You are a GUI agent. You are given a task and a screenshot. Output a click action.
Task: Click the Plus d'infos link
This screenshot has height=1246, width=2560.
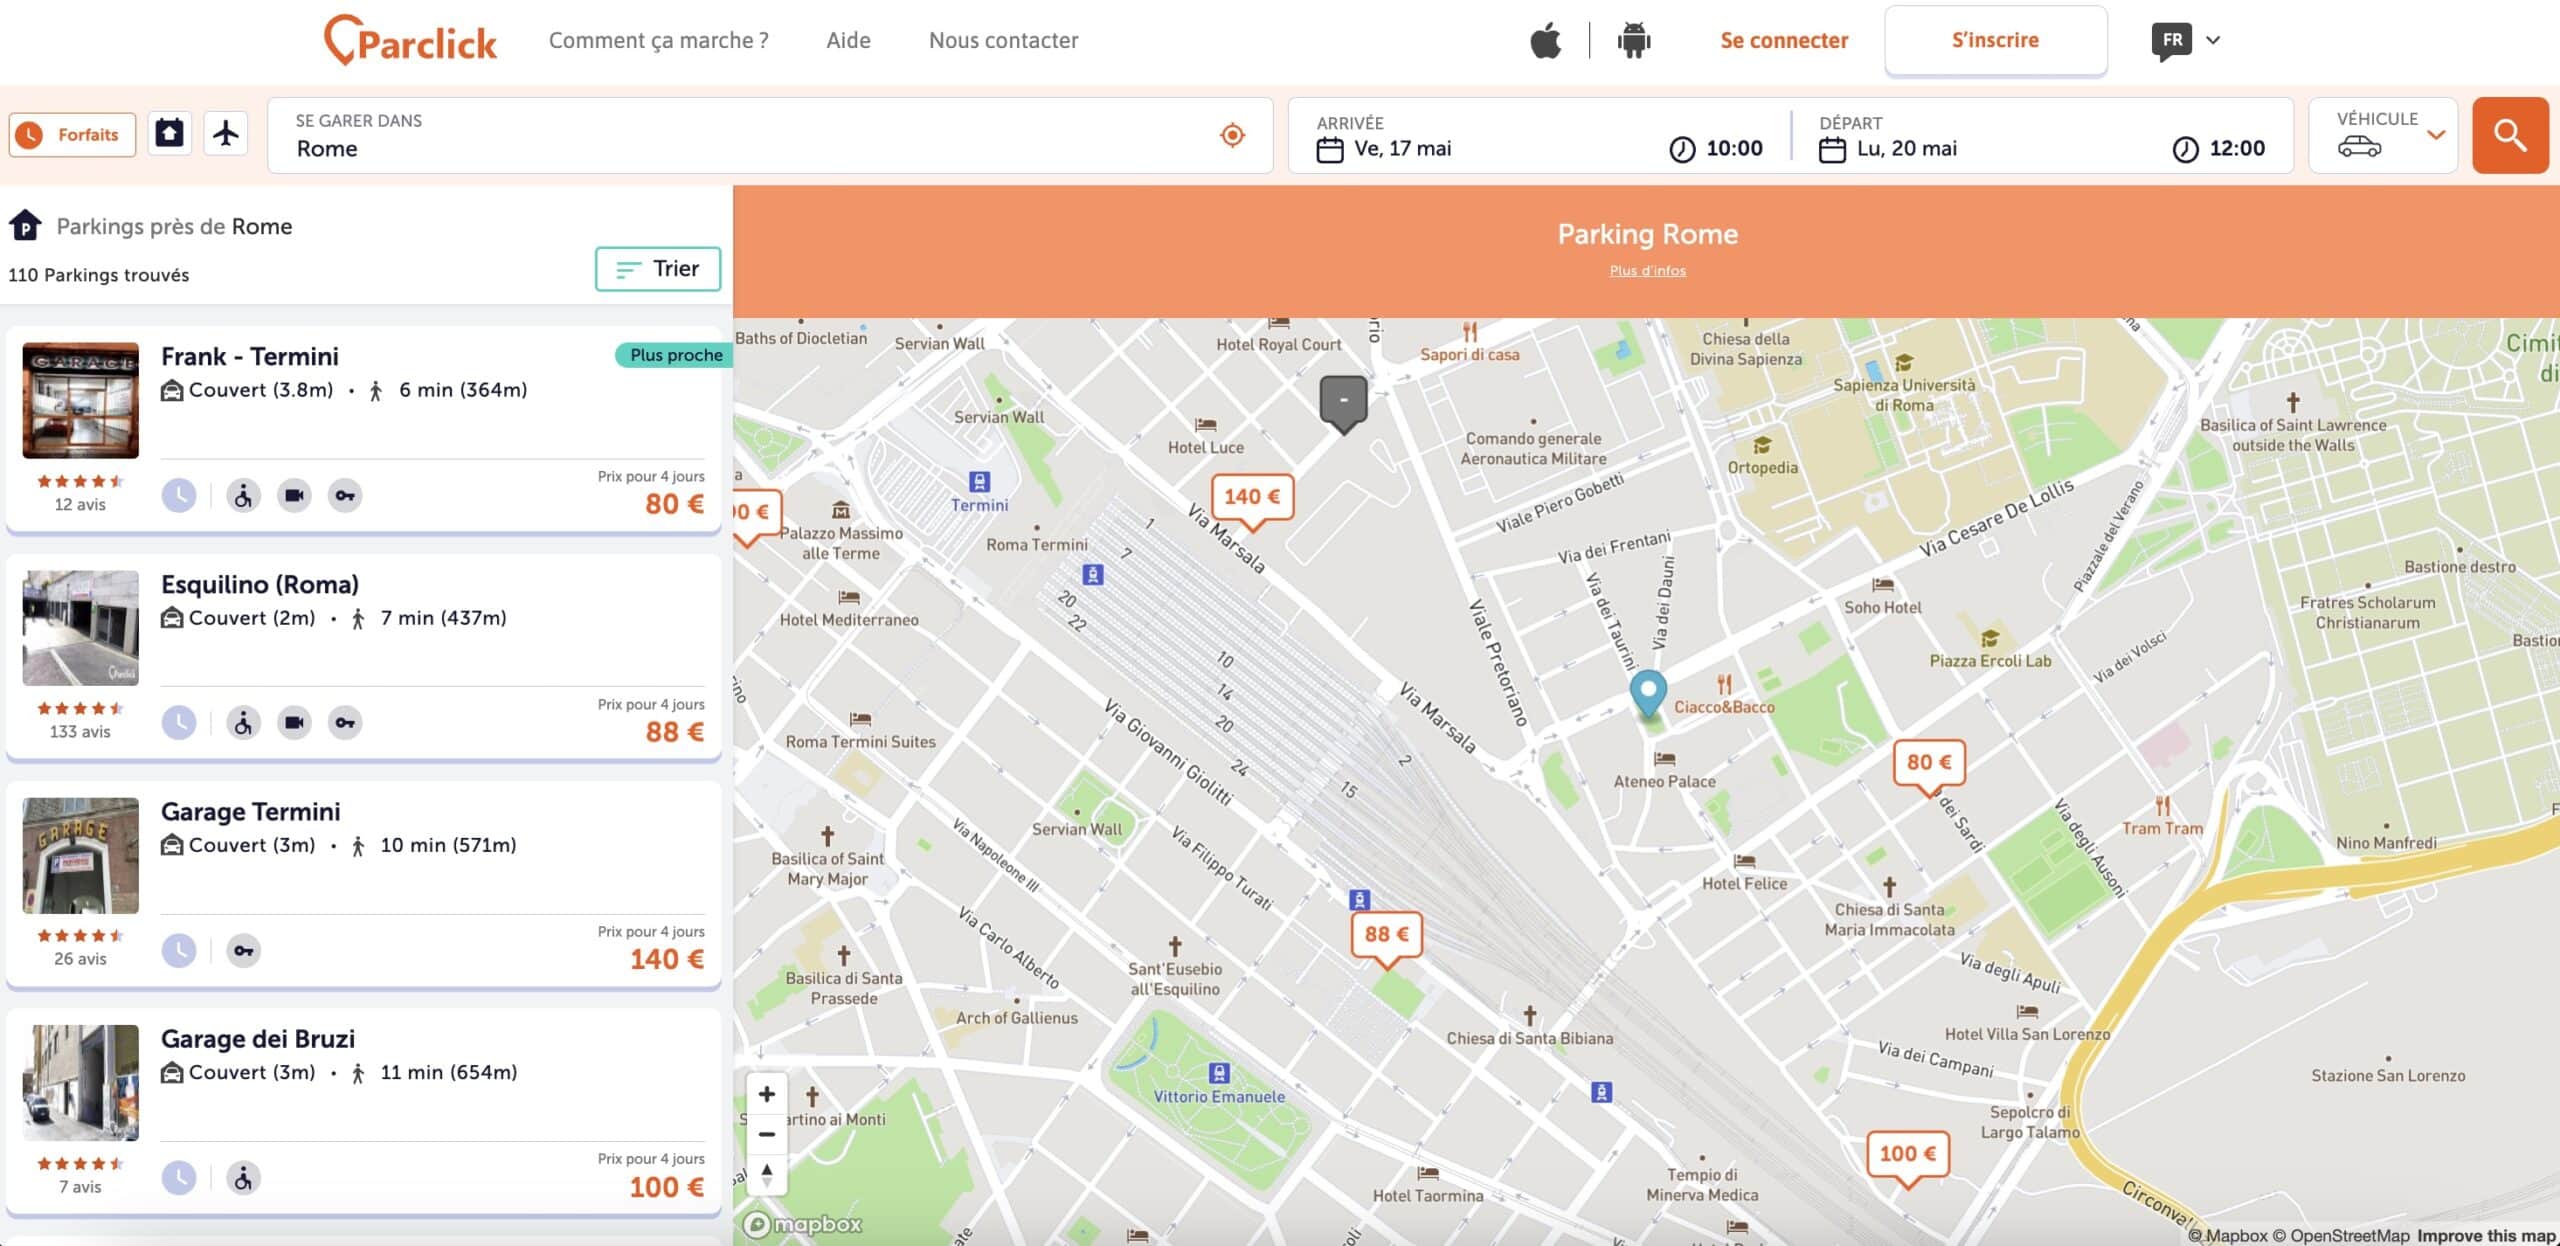(x=1647, y=271)
